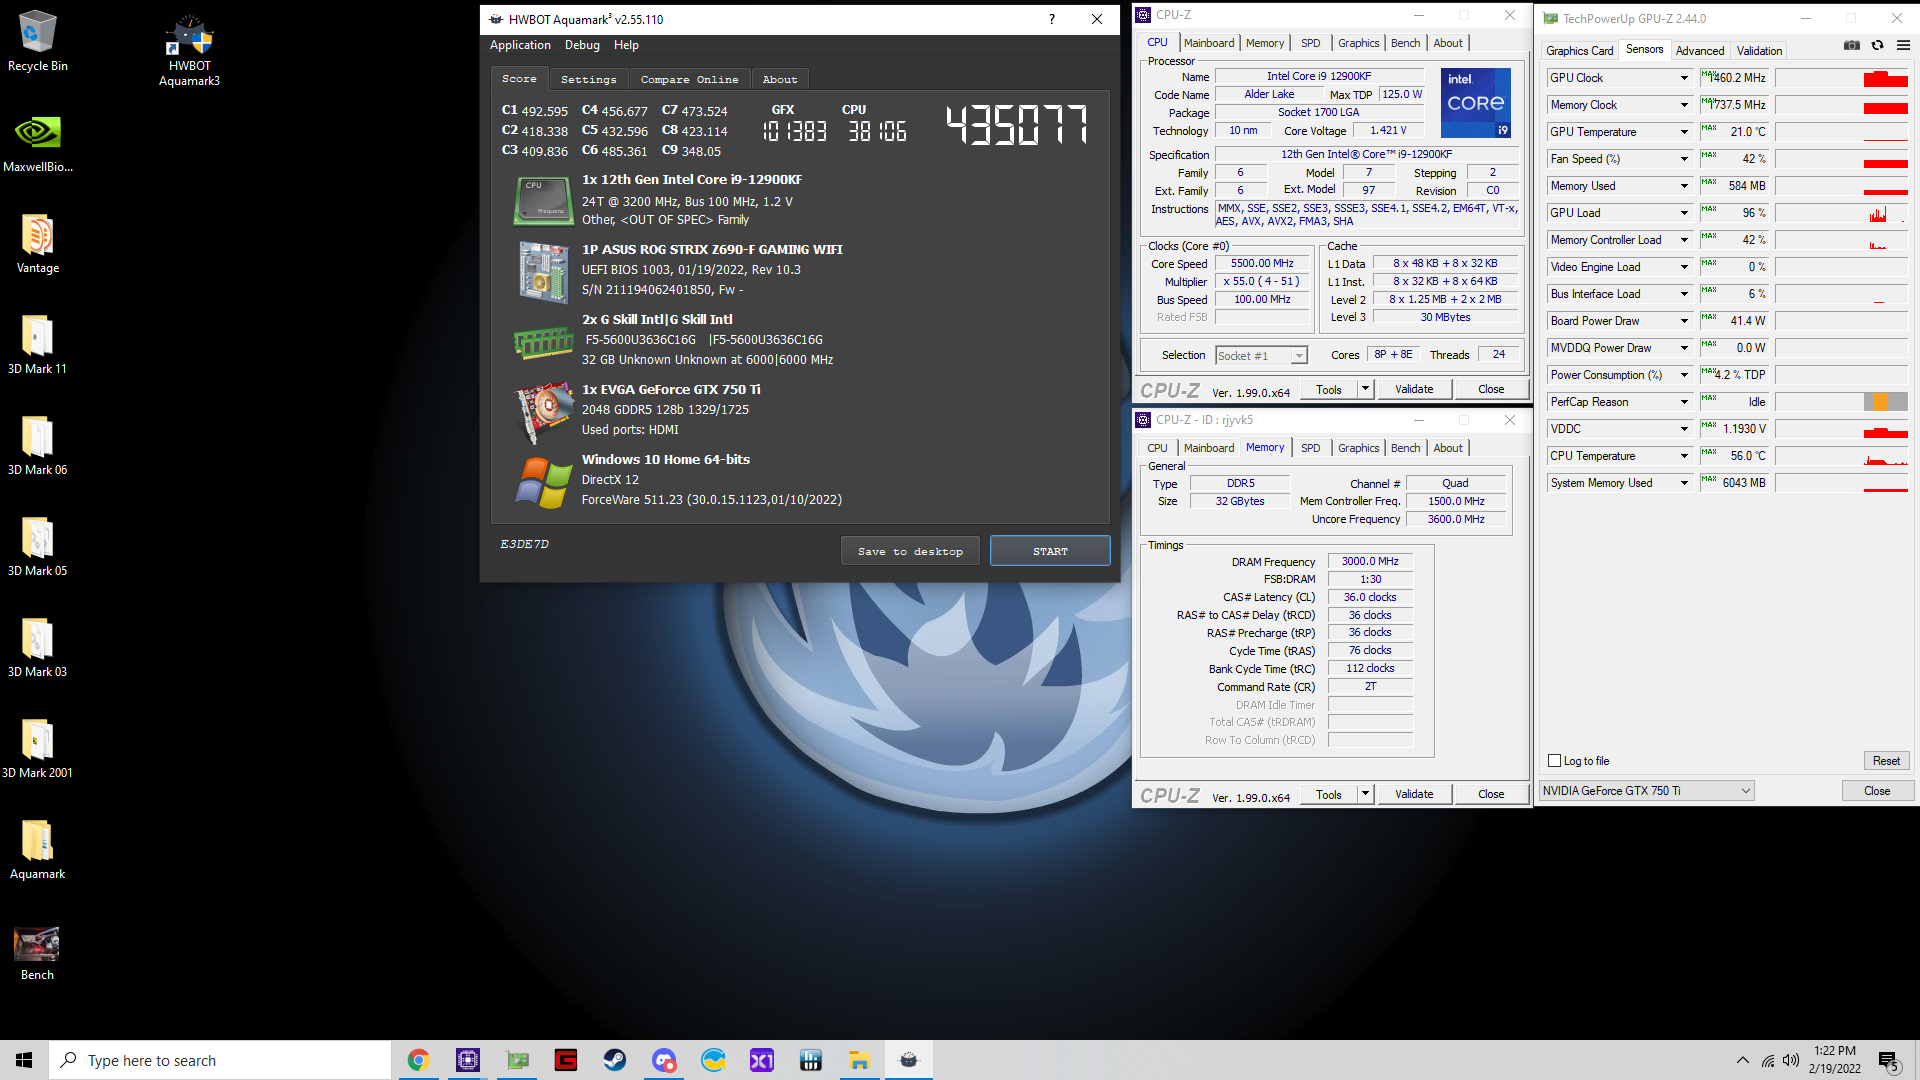Expand the Board Power Draw sensor dropdown
The height and width of the screenshot is (1080, 1920).
[x=1684, y=321]
